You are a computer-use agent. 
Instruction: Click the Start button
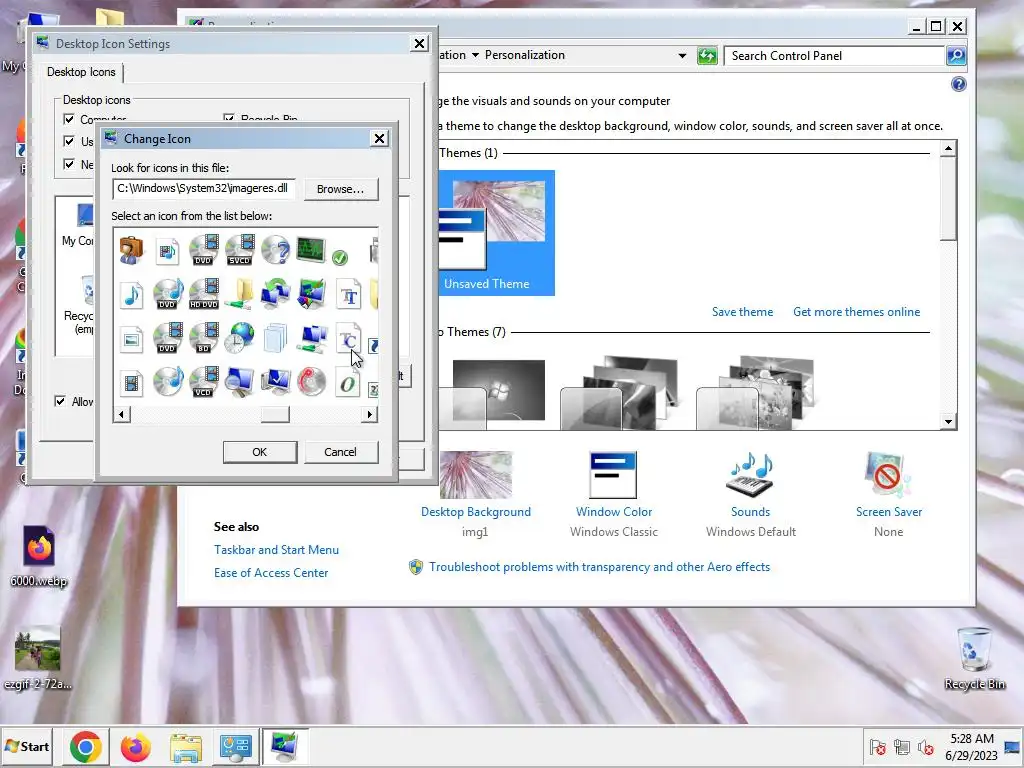[x=27, y=746]
